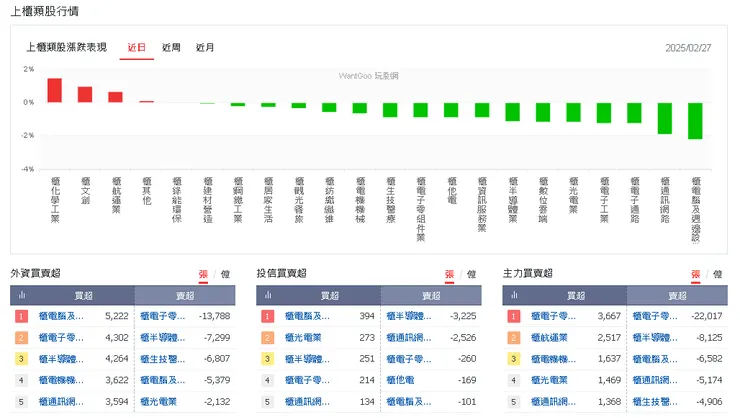
Task: Click the rank 3 badge in 主力買賣超
Action: coord(514,359)
